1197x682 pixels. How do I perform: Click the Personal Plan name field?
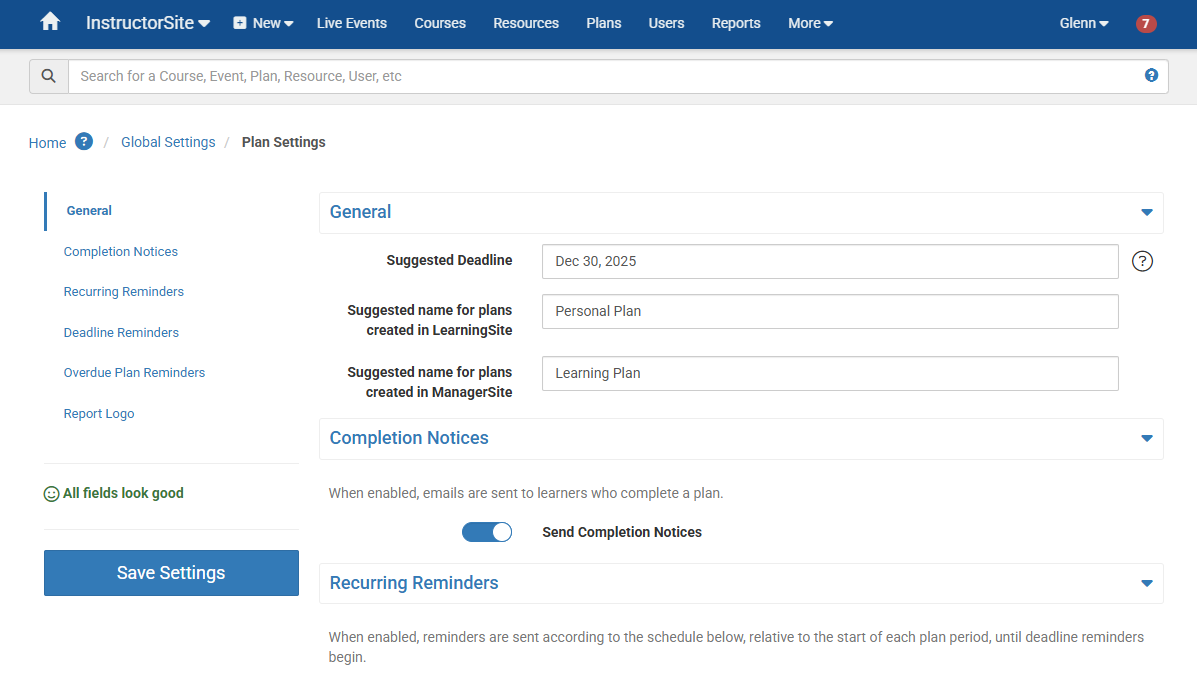pyautogui.click(x=830, y=312)
